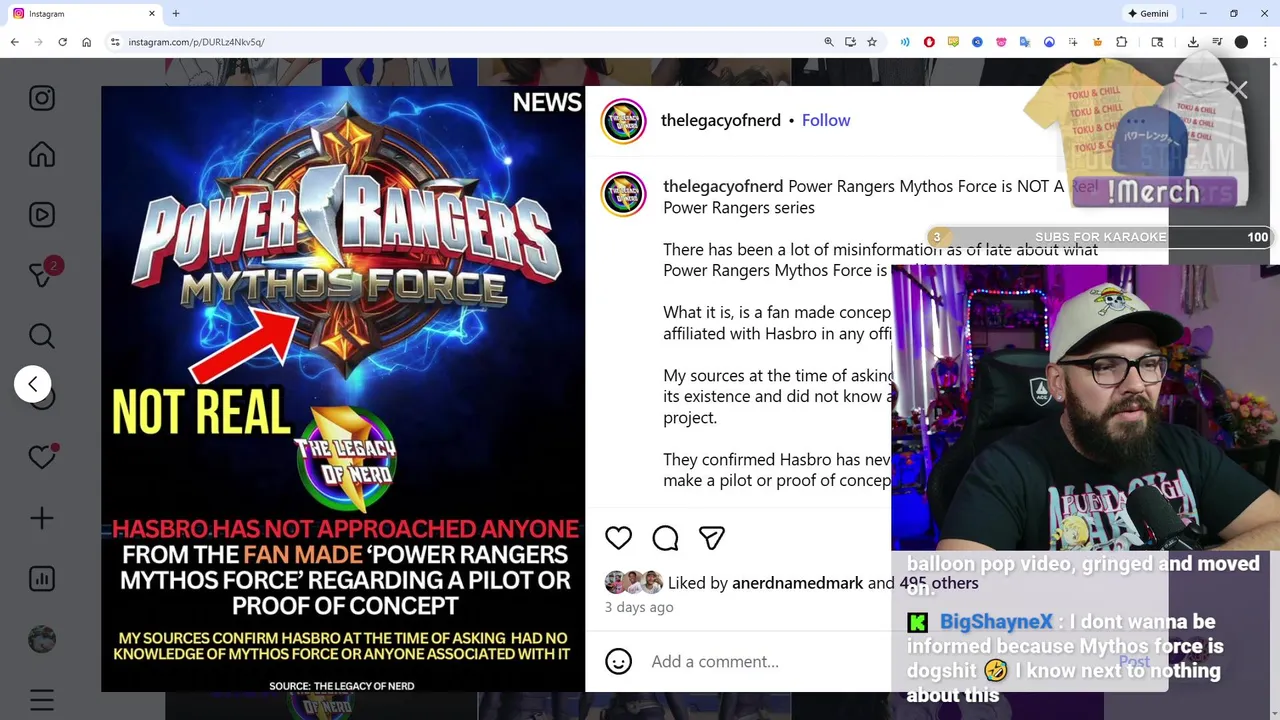Open anerdnamedmark's profile from likes

[797, 583]
